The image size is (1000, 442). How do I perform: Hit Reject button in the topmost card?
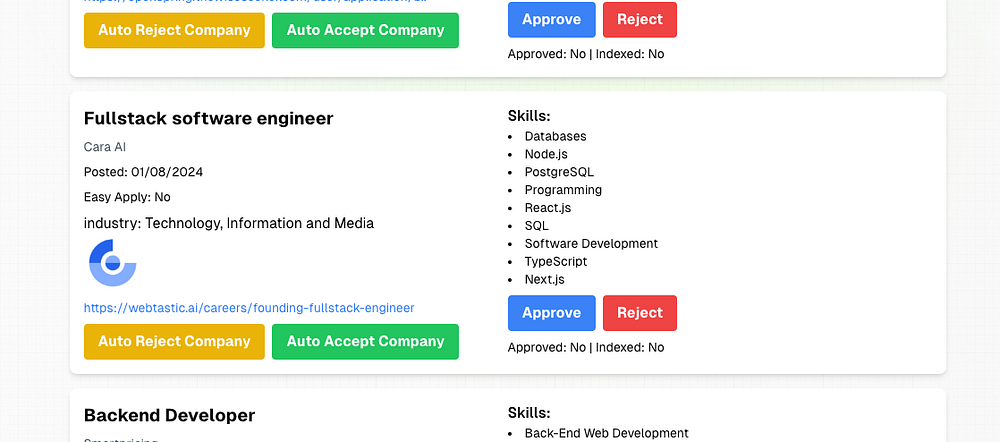639,20
